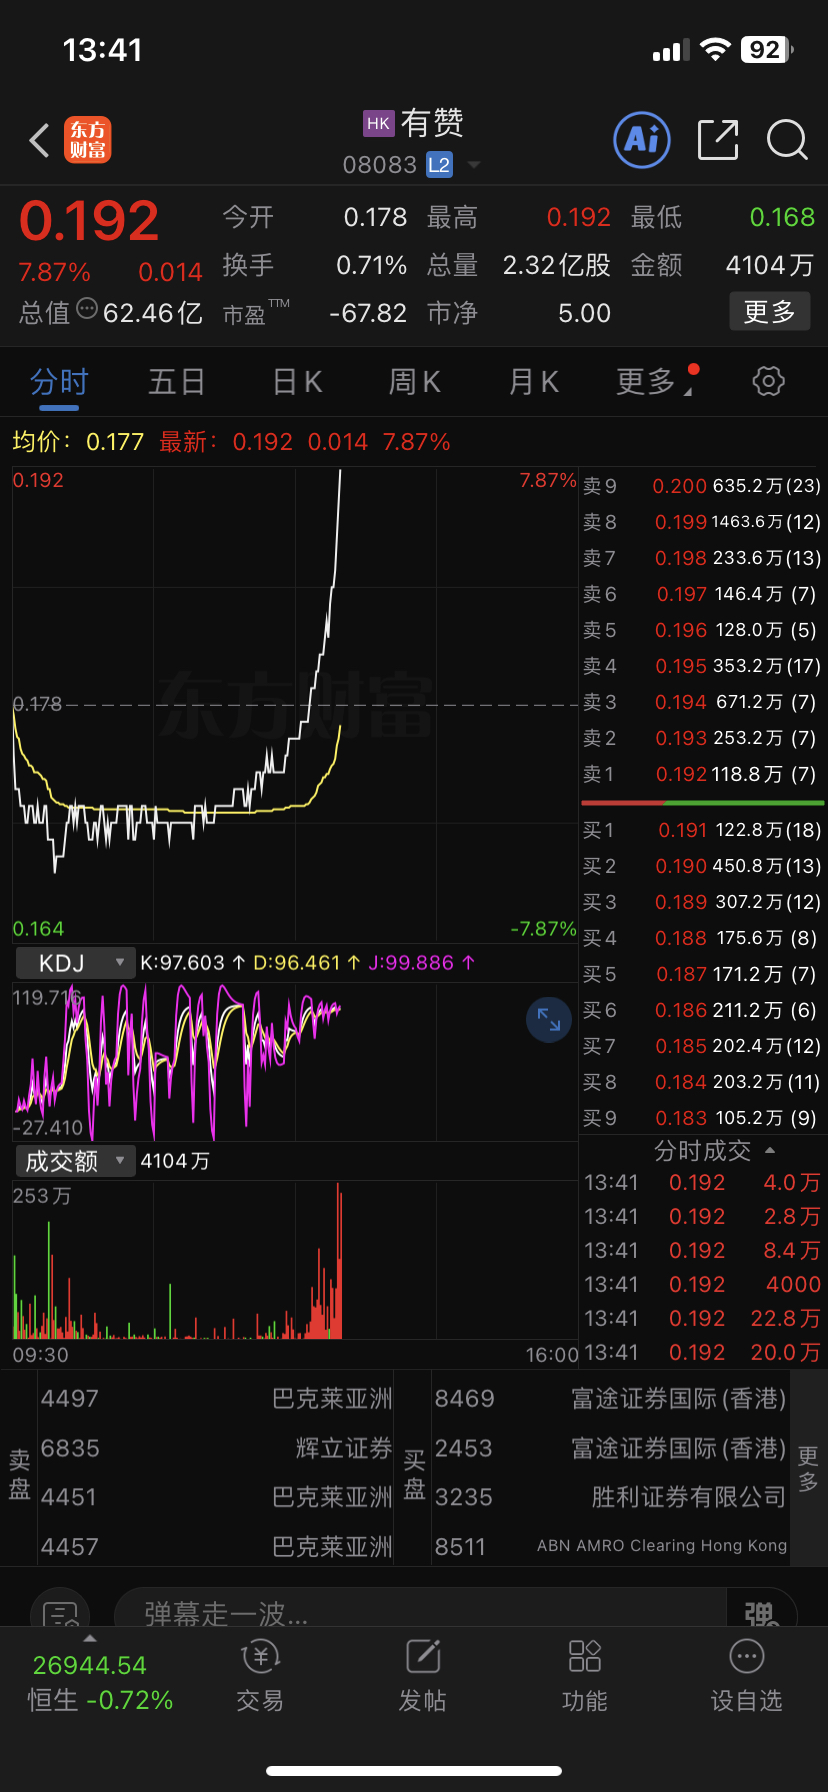The image size is (828, 1792).
Task: Open the Ai assistant icon
Action: coord(641,140)
